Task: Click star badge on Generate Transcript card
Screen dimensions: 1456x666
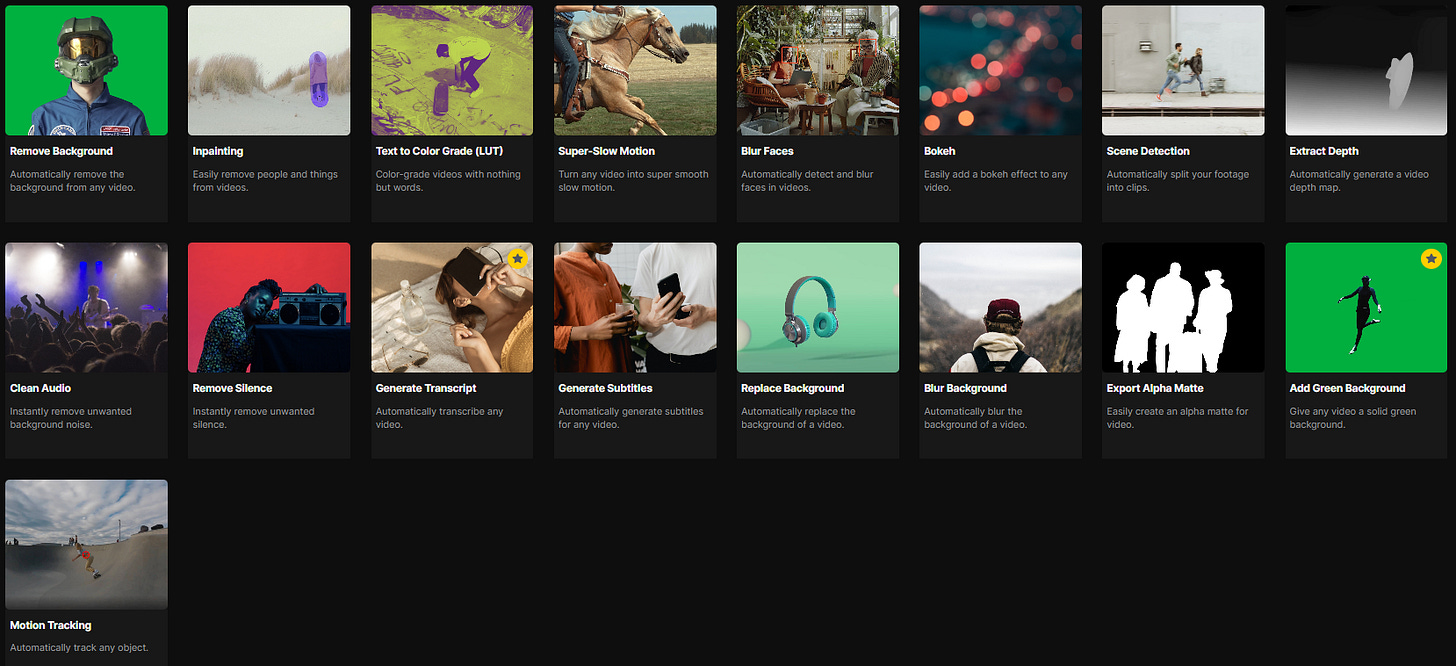Action: 517,259
